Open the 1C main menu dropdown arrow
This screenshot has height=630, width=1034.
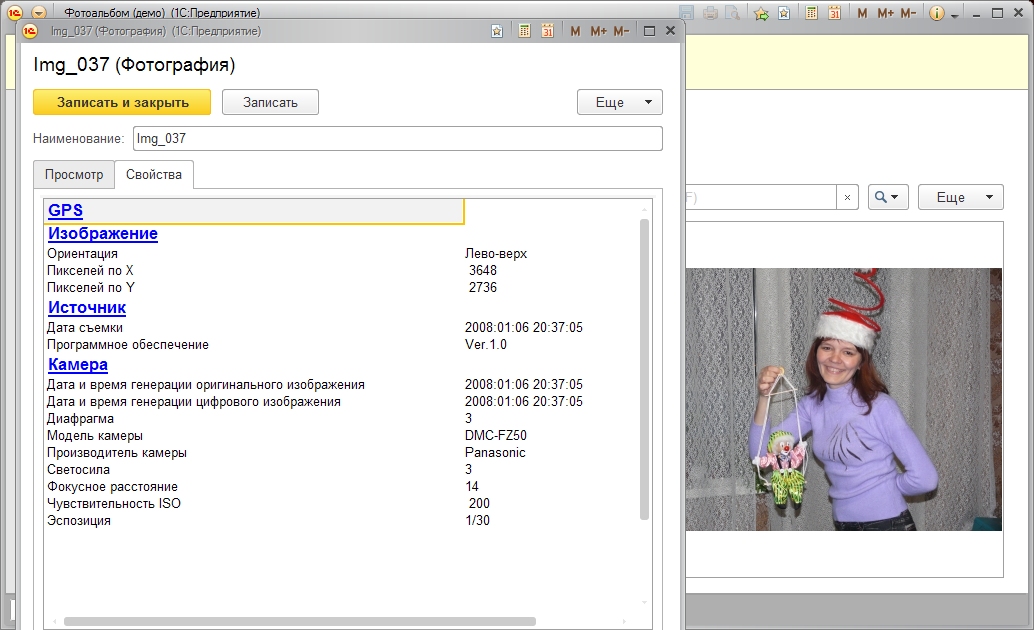click(38, 13)
